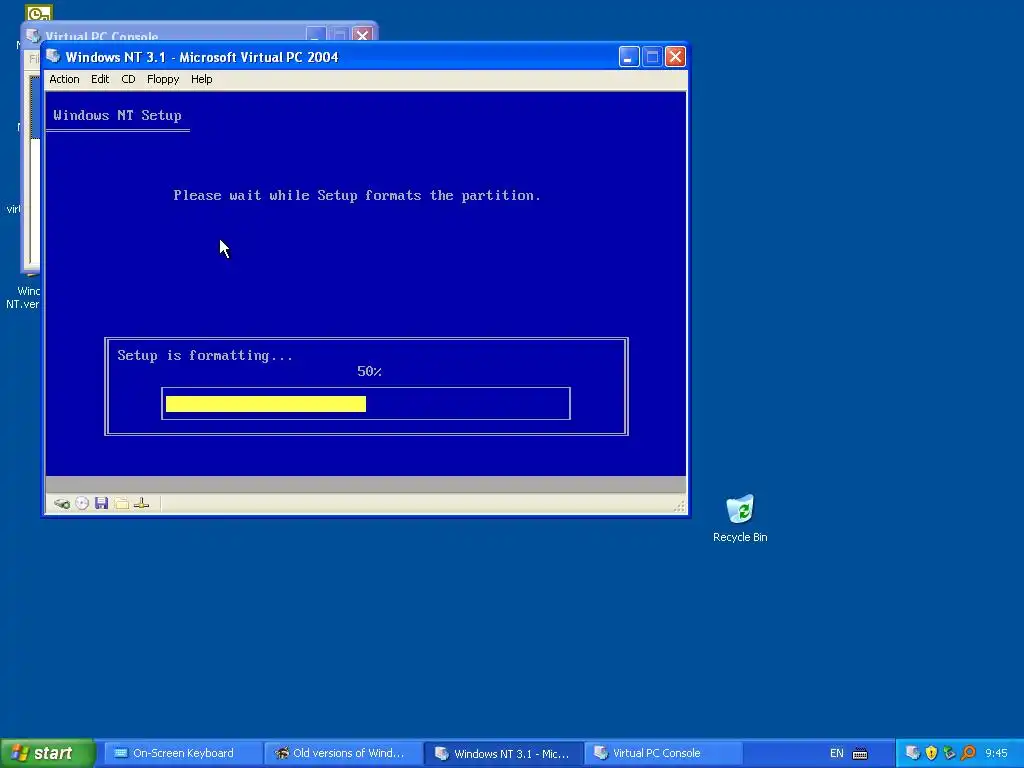1024x768 pixels.
Task: Click the 'Windows NT Setup' heading
Action: tap(118, 116)
